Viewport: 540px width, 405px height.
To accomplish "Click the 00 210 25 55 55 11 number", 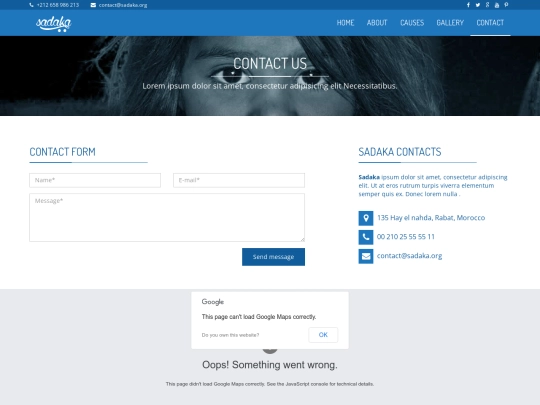I will tap(406, 237).
